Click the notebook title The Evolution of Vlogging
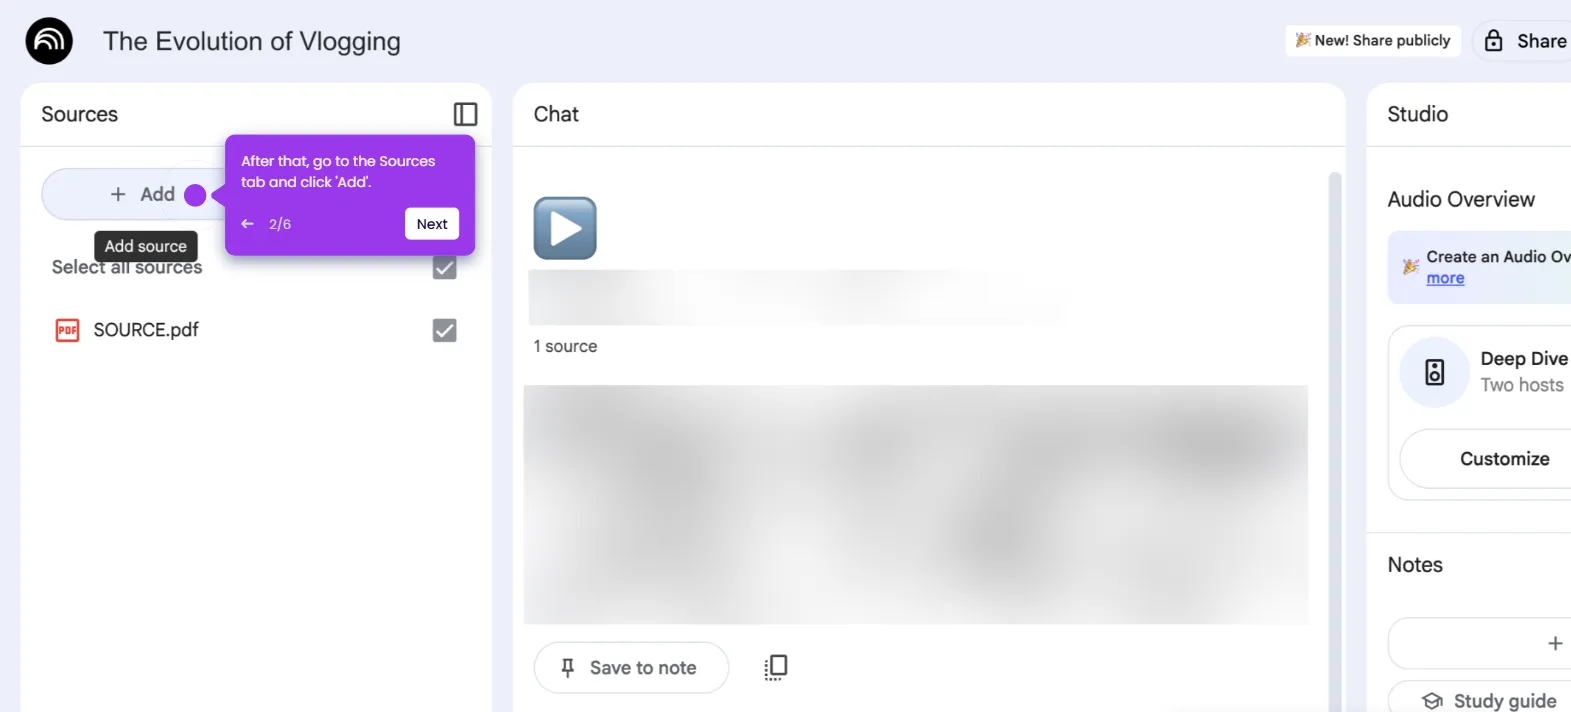1571x712 pixels. (252, 41)
